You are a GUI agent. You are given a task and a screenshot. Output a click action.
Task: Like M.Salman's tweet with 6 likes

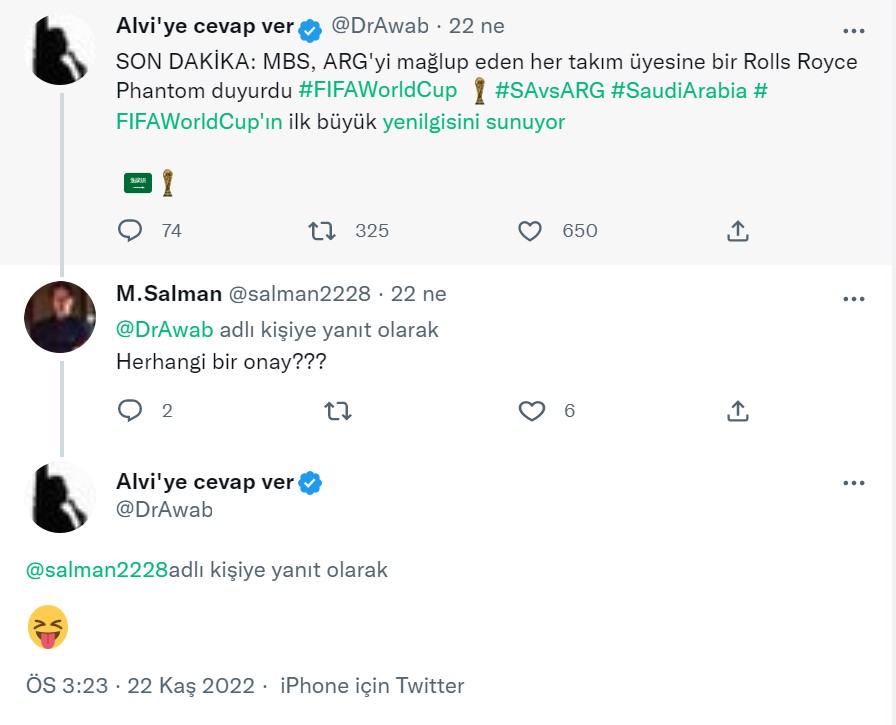click(531, 411)
